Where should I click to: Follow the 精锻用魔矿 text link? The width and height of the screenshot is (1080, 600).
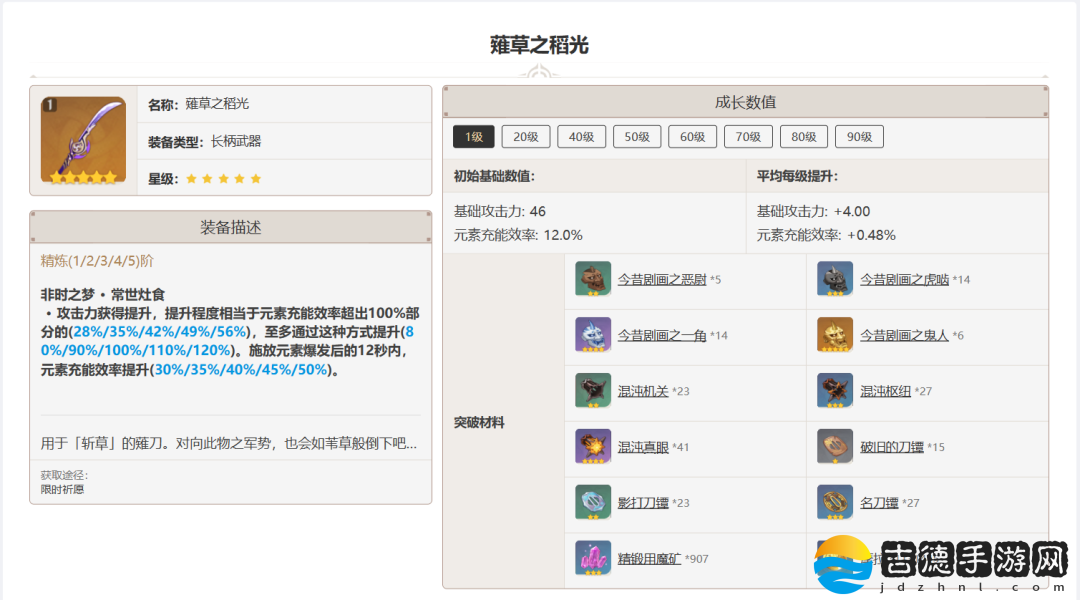pyautogui.click(x=649, y=559)
